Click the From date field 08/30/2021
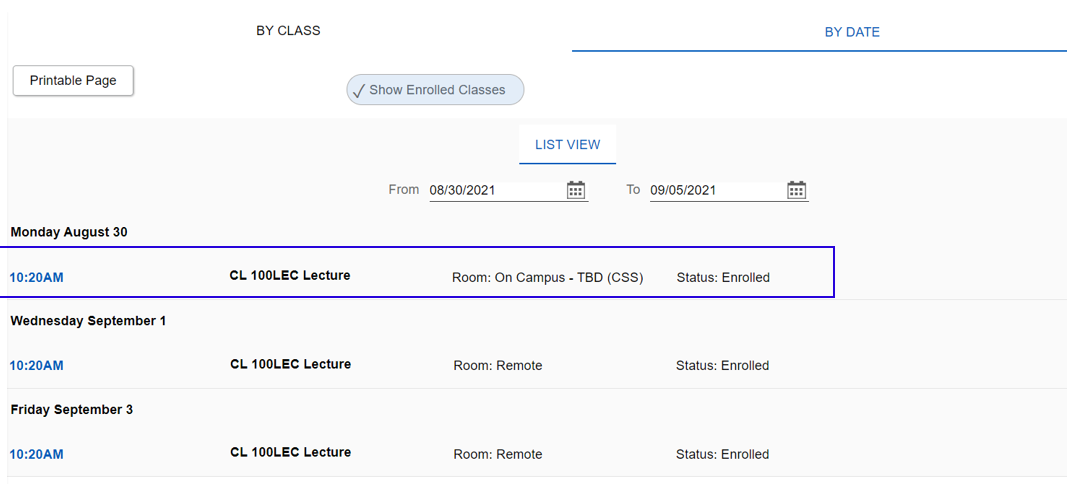Viewport: 1075px width, 488px height. pos(495,190)
